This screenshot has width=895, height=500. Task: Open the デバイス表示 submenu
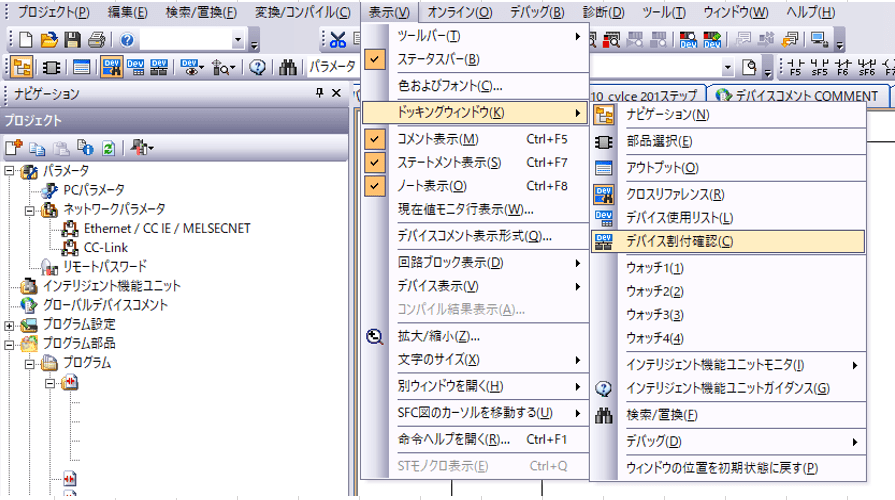(475, 286)
